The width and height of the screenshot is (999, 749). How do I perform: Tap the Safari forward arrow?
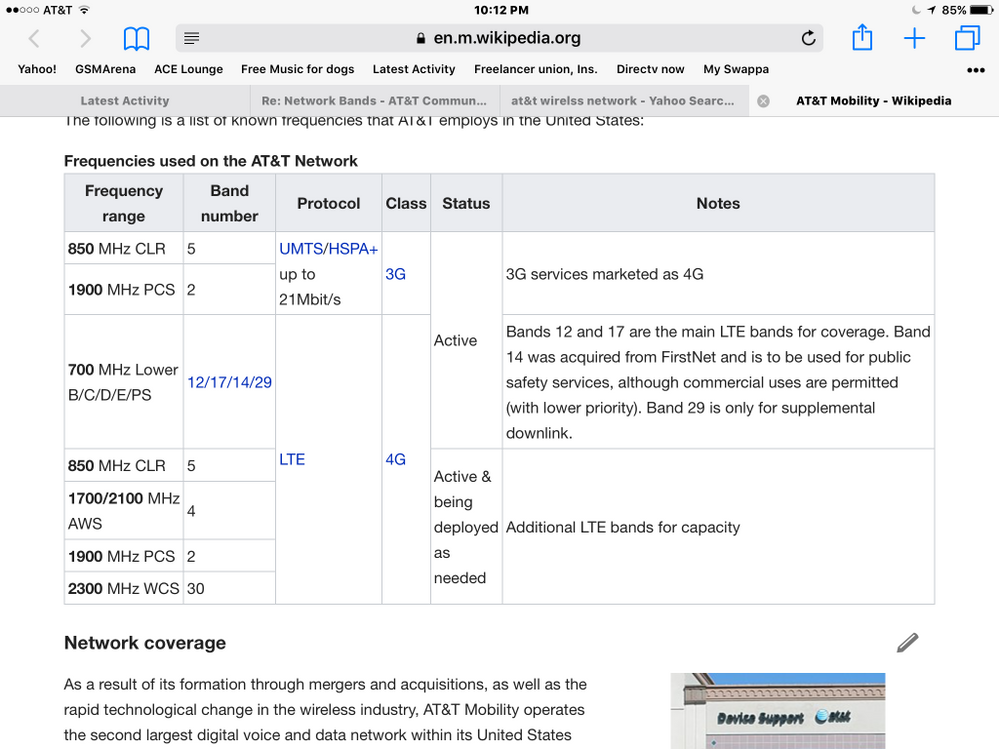(85, 39)
